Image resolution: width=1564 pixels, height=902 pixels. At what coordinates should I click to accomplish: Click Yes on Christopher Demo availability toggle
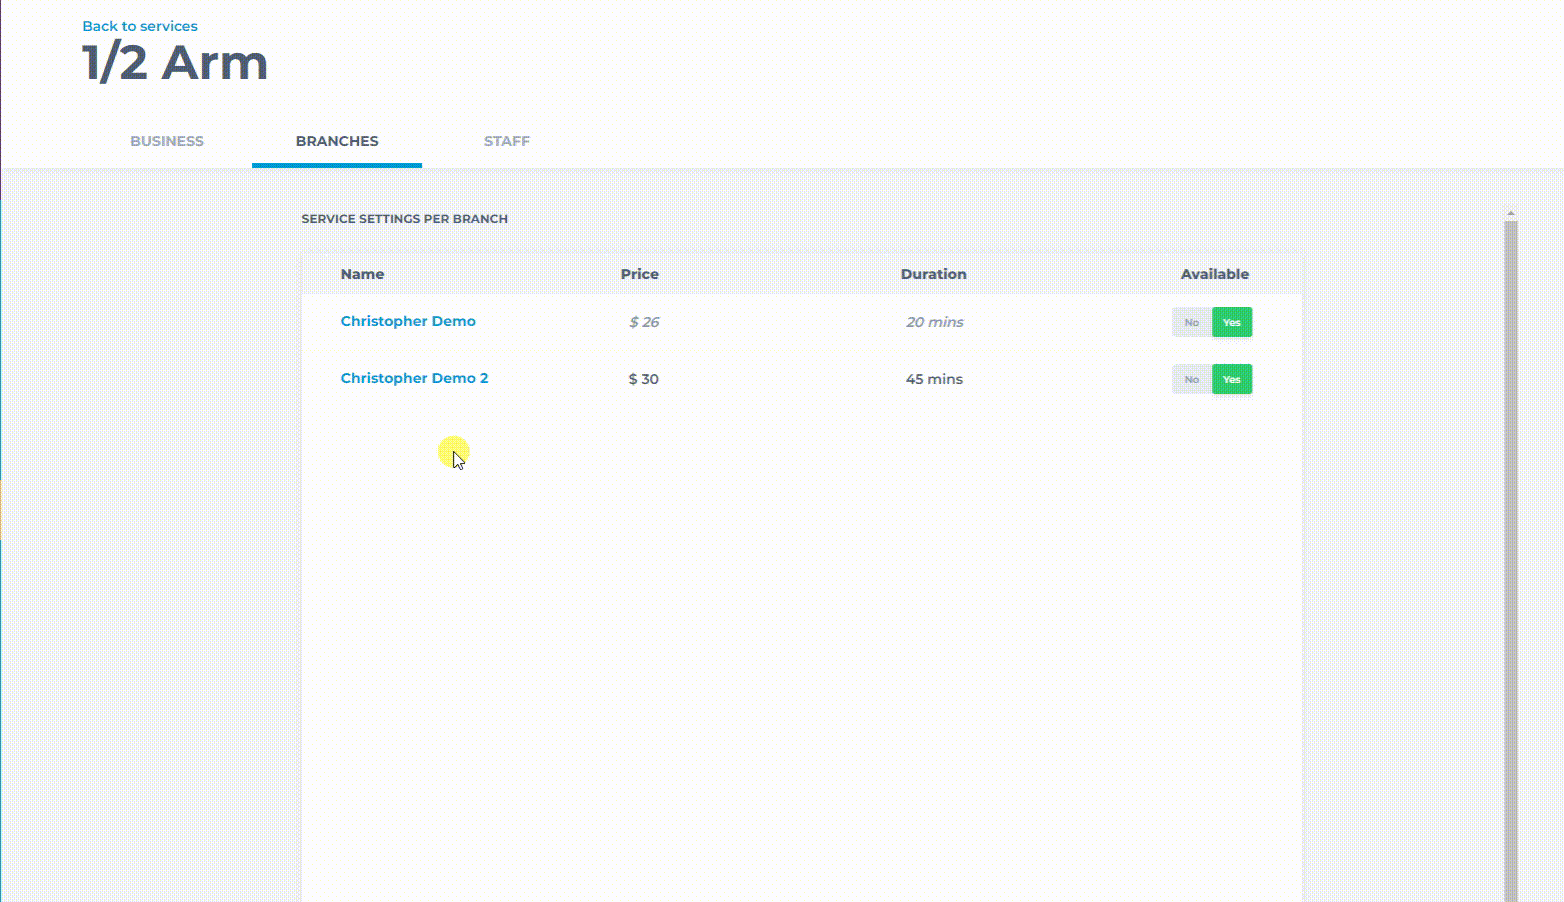point(1232,322)
